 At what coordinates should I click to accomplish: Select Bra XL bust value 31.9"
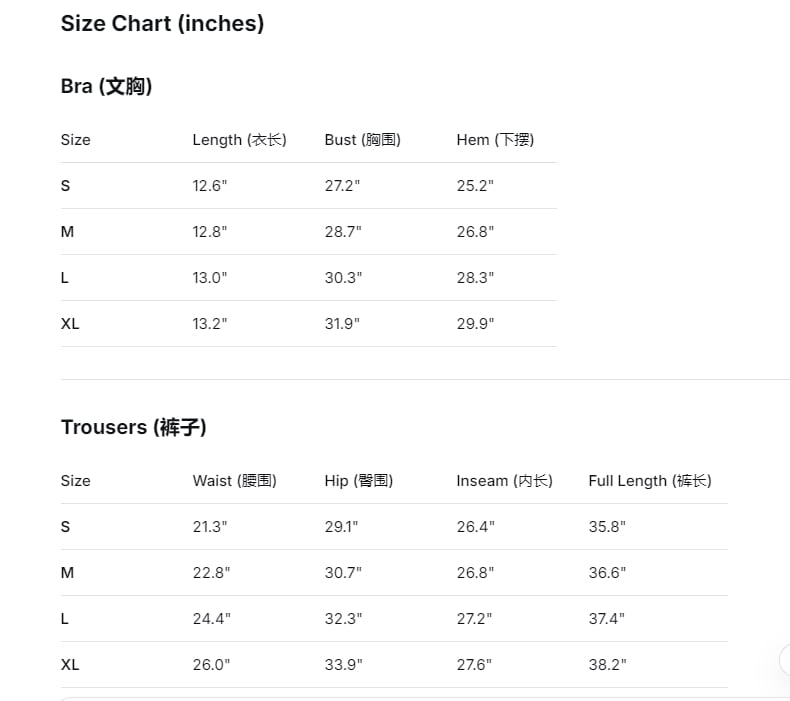tap(342, 324)
